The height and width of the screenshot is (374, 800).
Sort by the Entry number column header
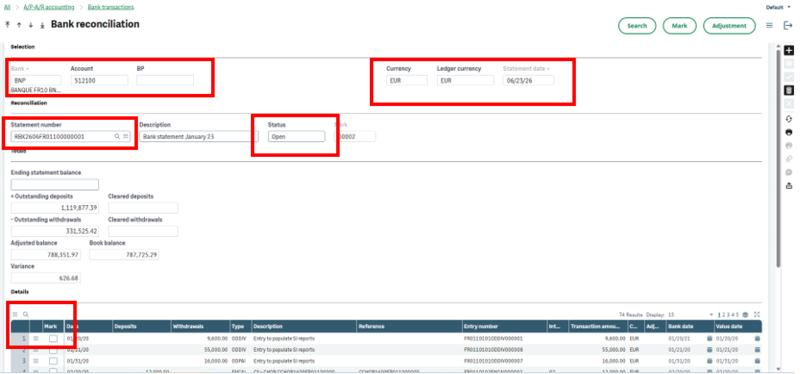[x=504, y=327]
